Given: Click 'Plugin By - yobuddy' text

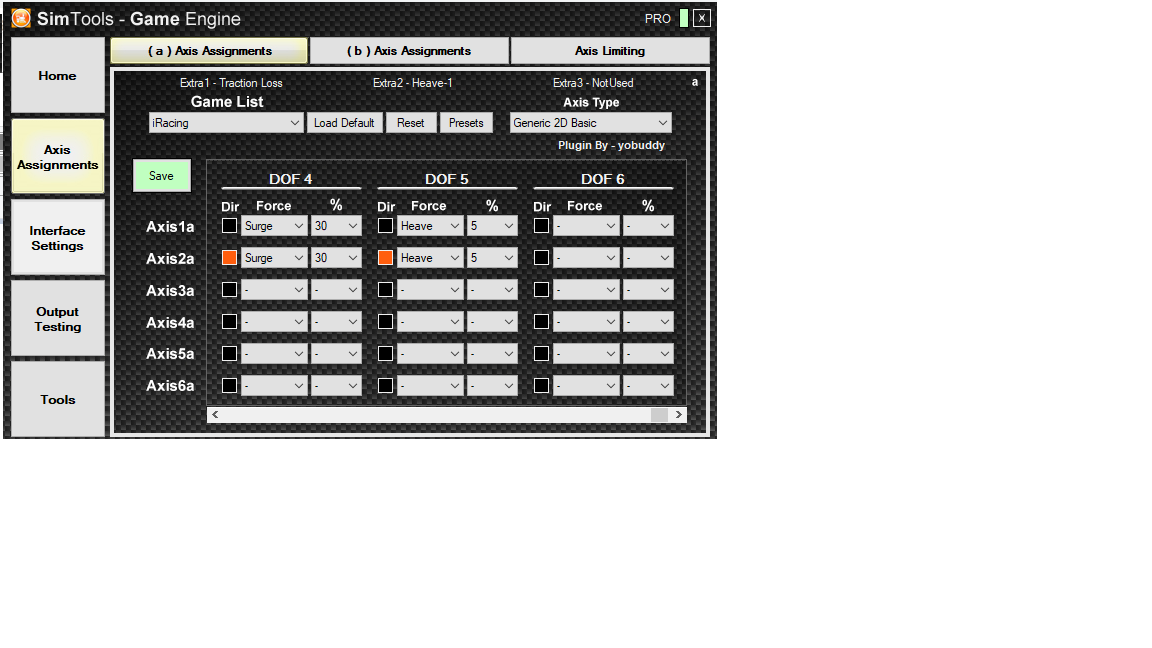Looking at the screenshot, I should (x=611, y=145).
